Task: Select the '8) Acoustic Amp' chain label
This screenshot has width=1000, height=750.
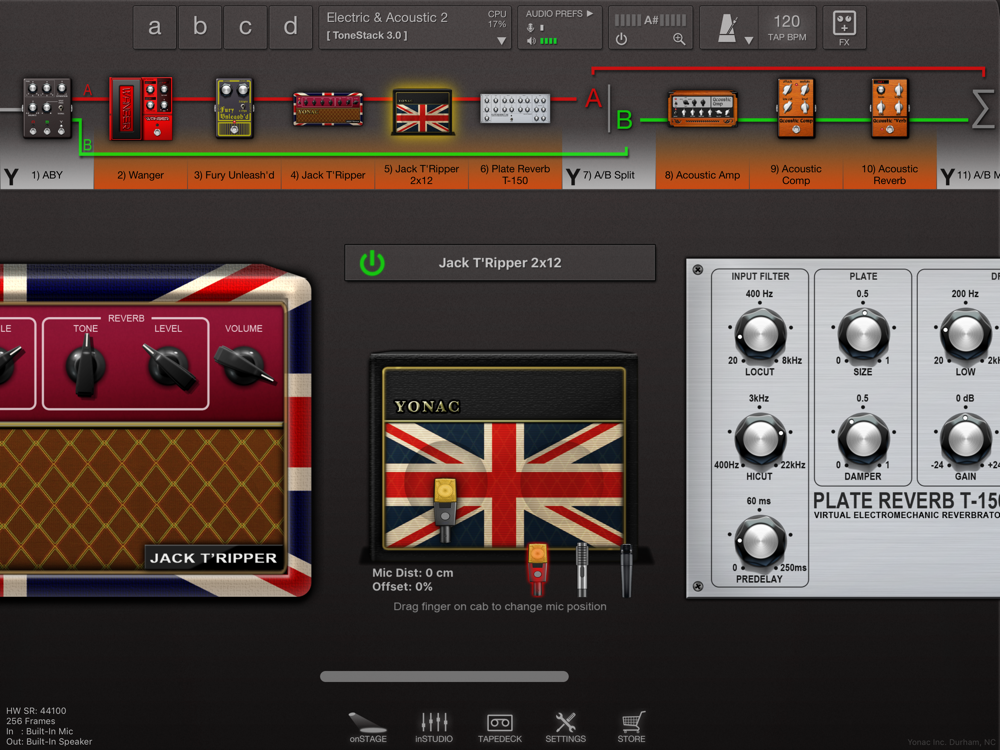Action: point(702,175)
